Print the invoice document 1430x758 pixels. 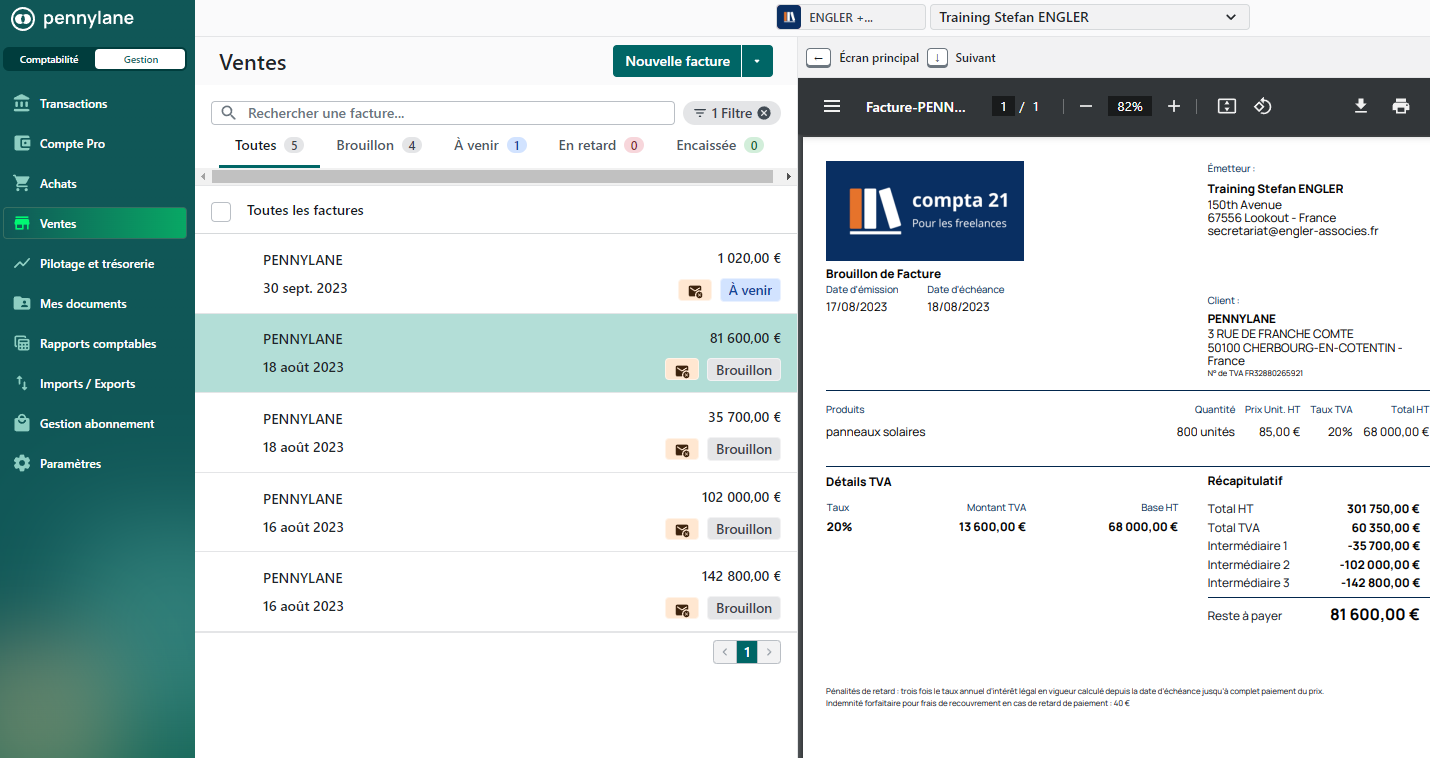click(x=1401, y=106)
